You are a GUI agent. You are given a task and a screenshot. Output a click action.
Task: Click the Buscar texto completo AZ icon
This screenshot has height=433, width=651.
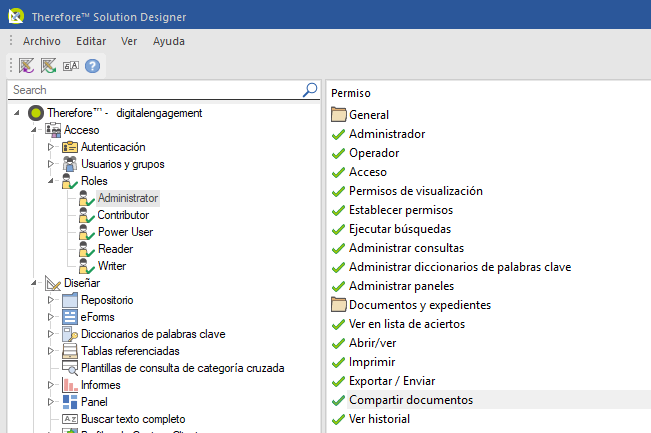70,419
